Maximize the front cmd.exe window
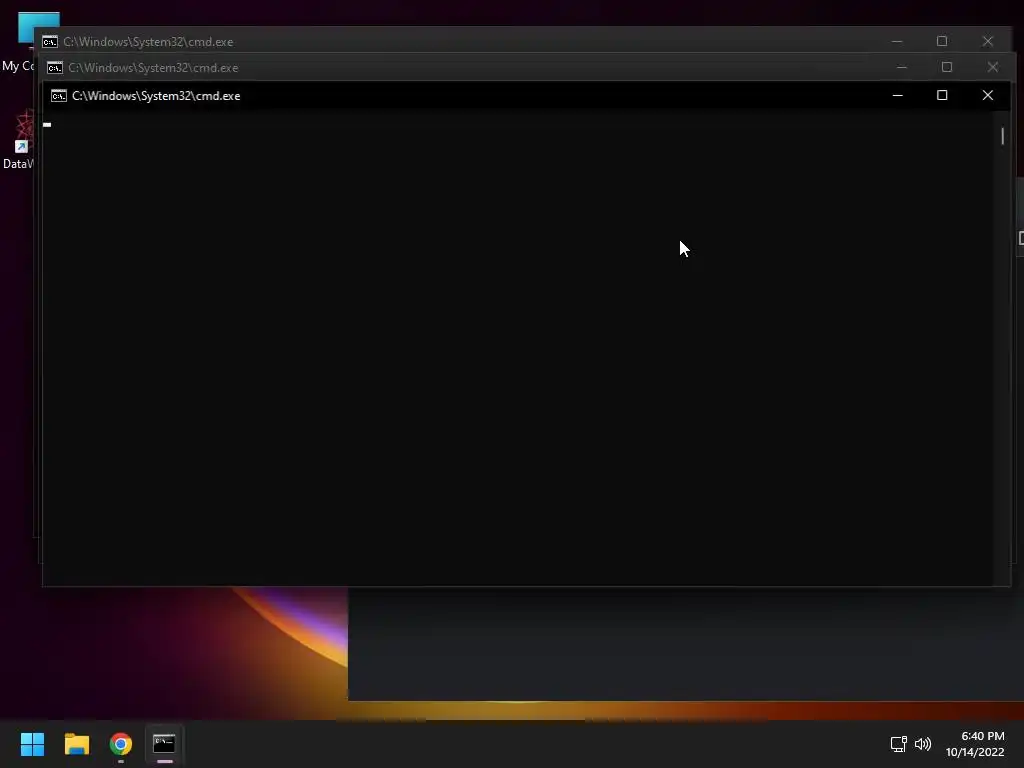 coord(942,95)
